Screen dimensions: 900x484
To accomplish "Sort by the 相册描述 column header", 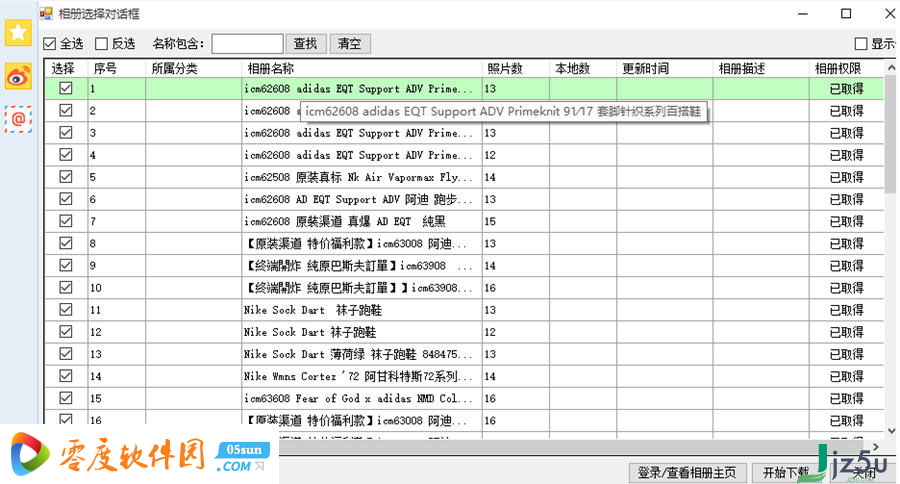I will point(761,68).
